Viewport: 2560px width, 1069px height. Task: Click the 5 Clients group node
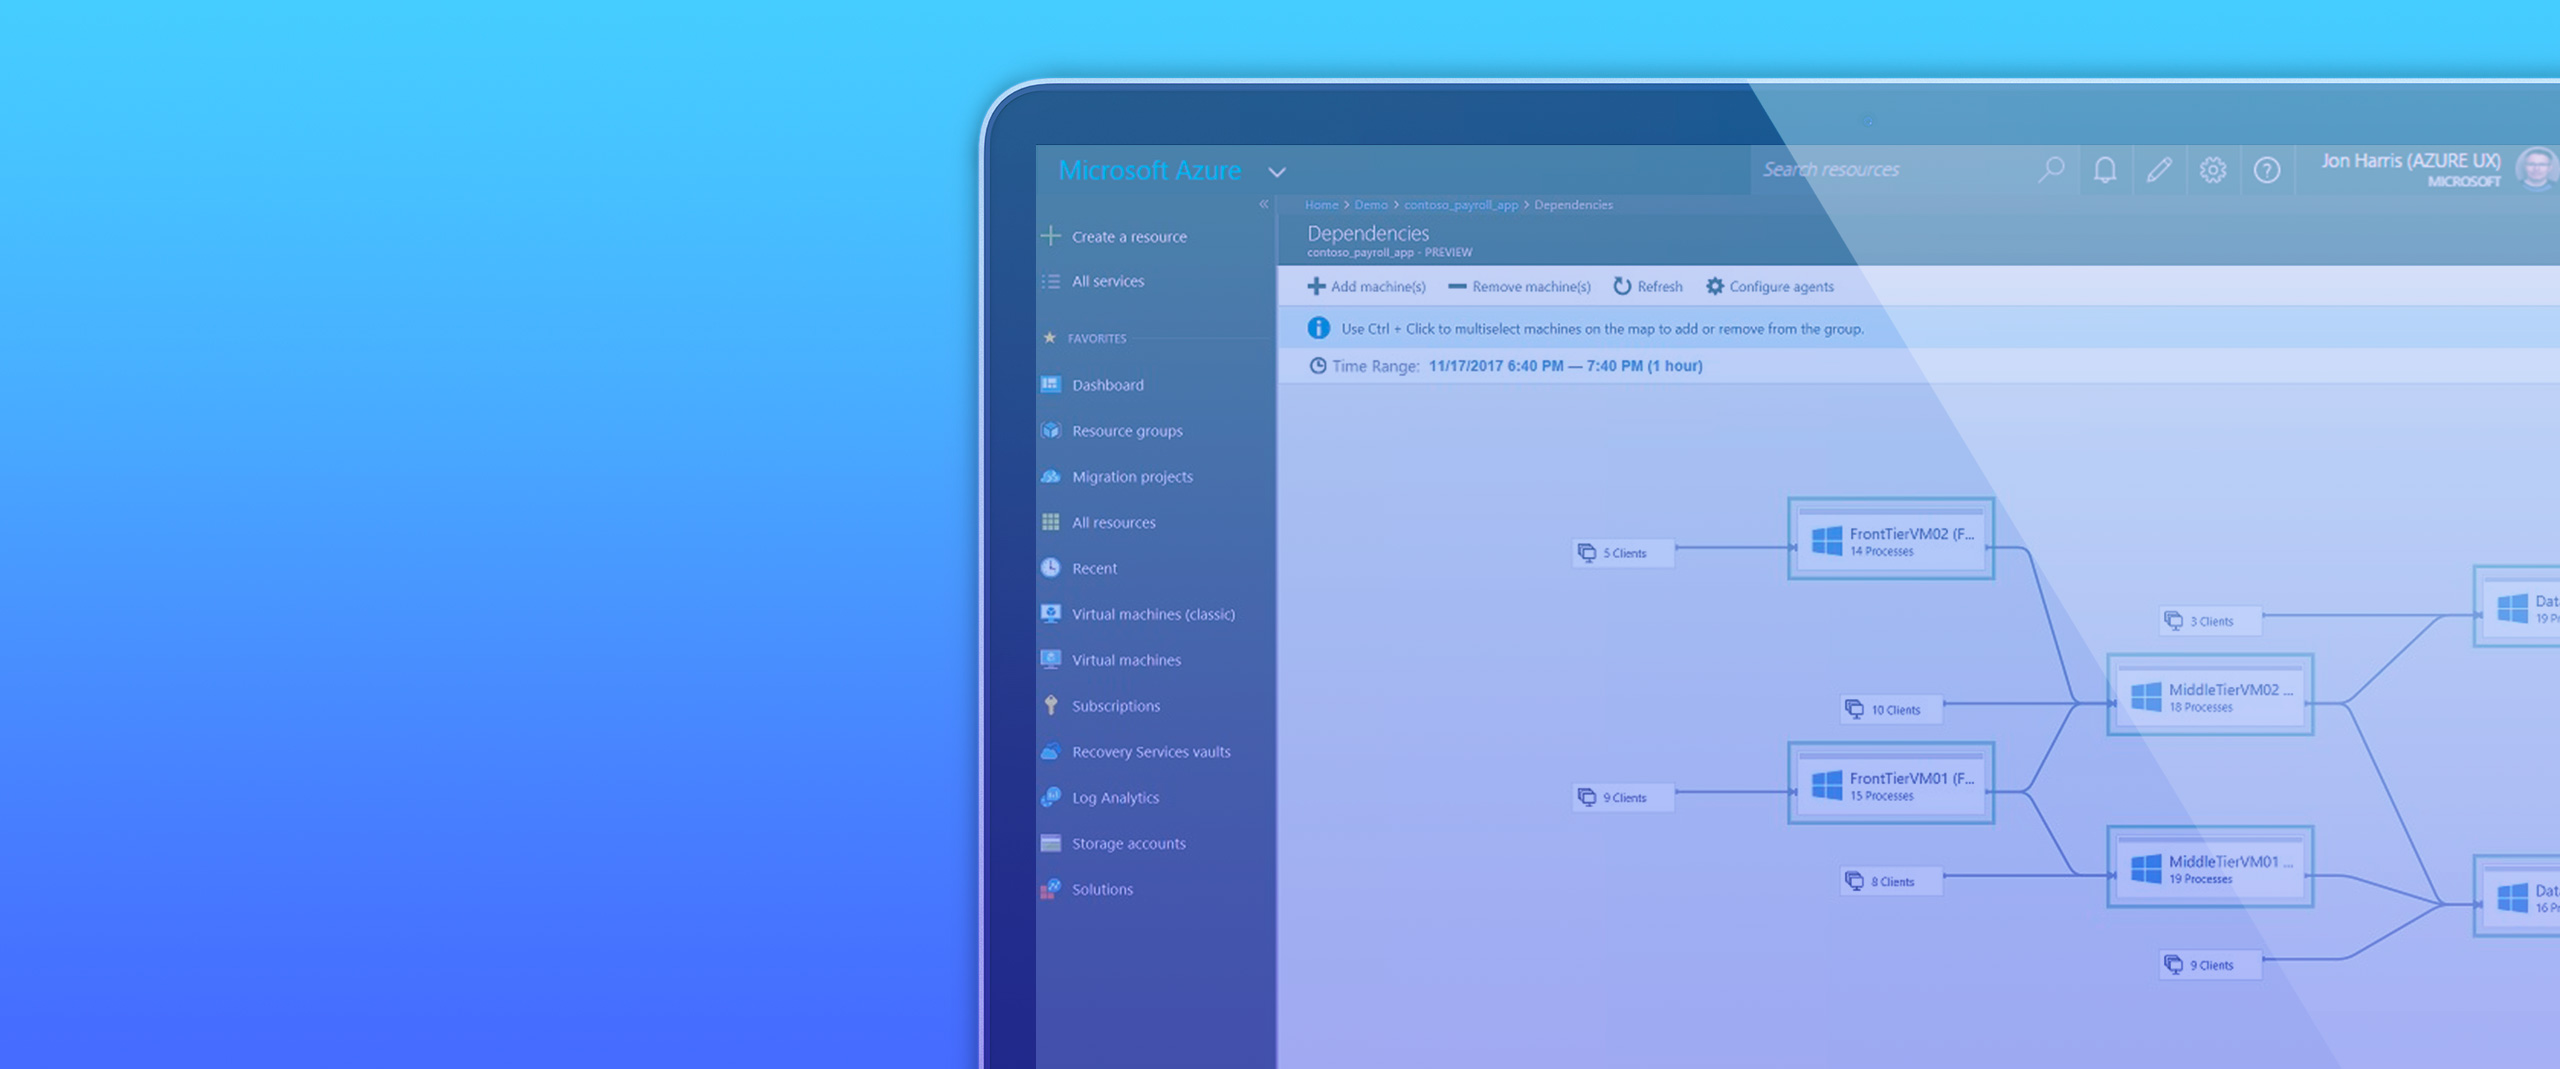tap(1623, 553)
